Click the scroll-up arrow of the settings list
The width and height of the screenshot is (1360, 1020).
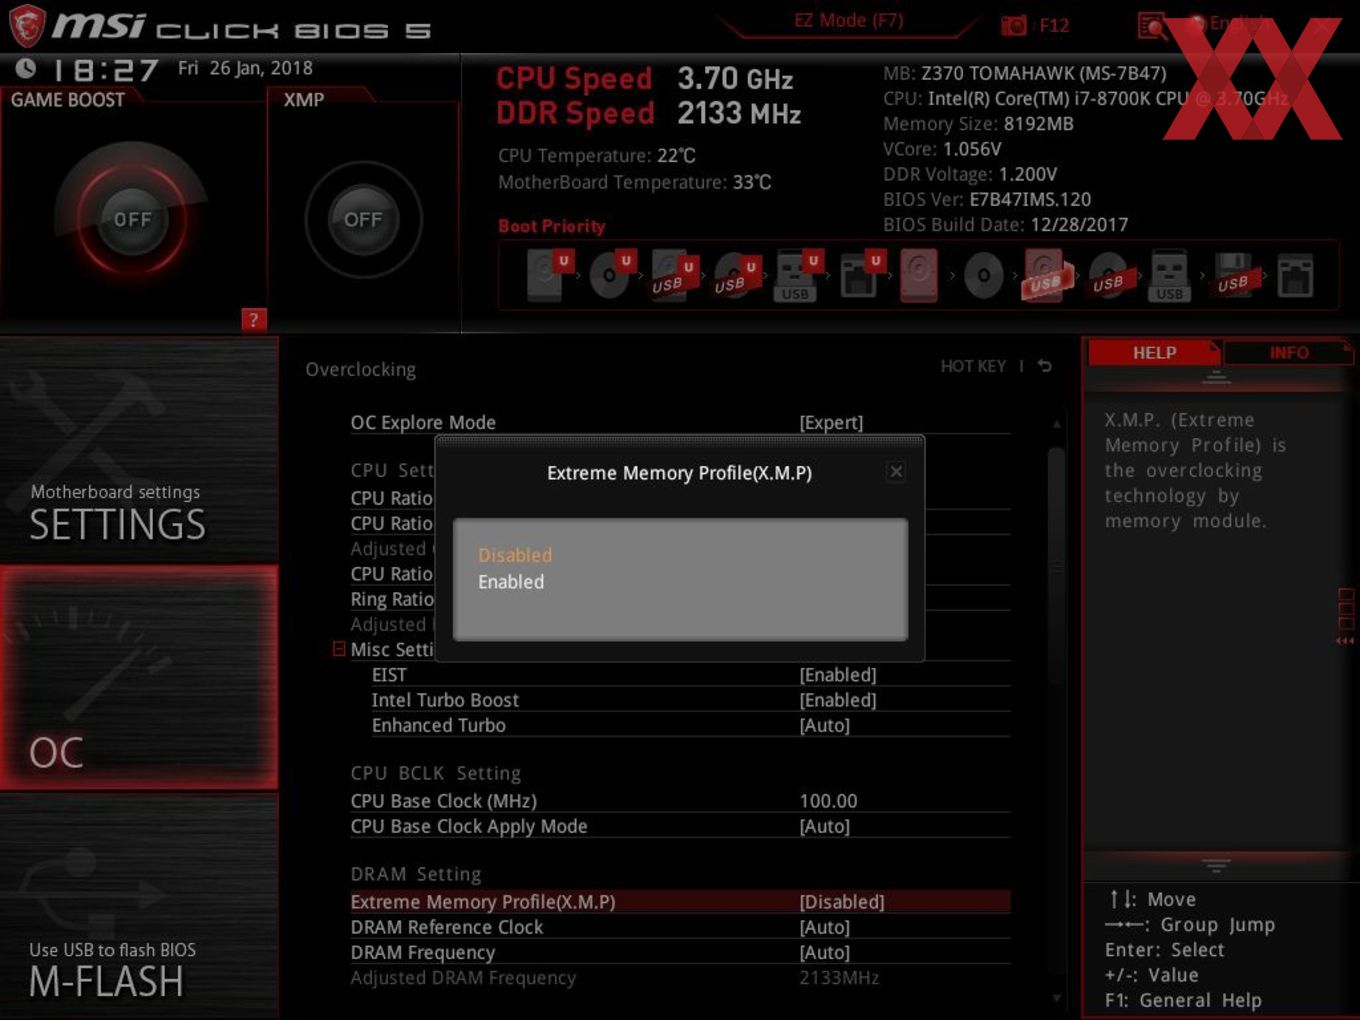point(1056,424)
